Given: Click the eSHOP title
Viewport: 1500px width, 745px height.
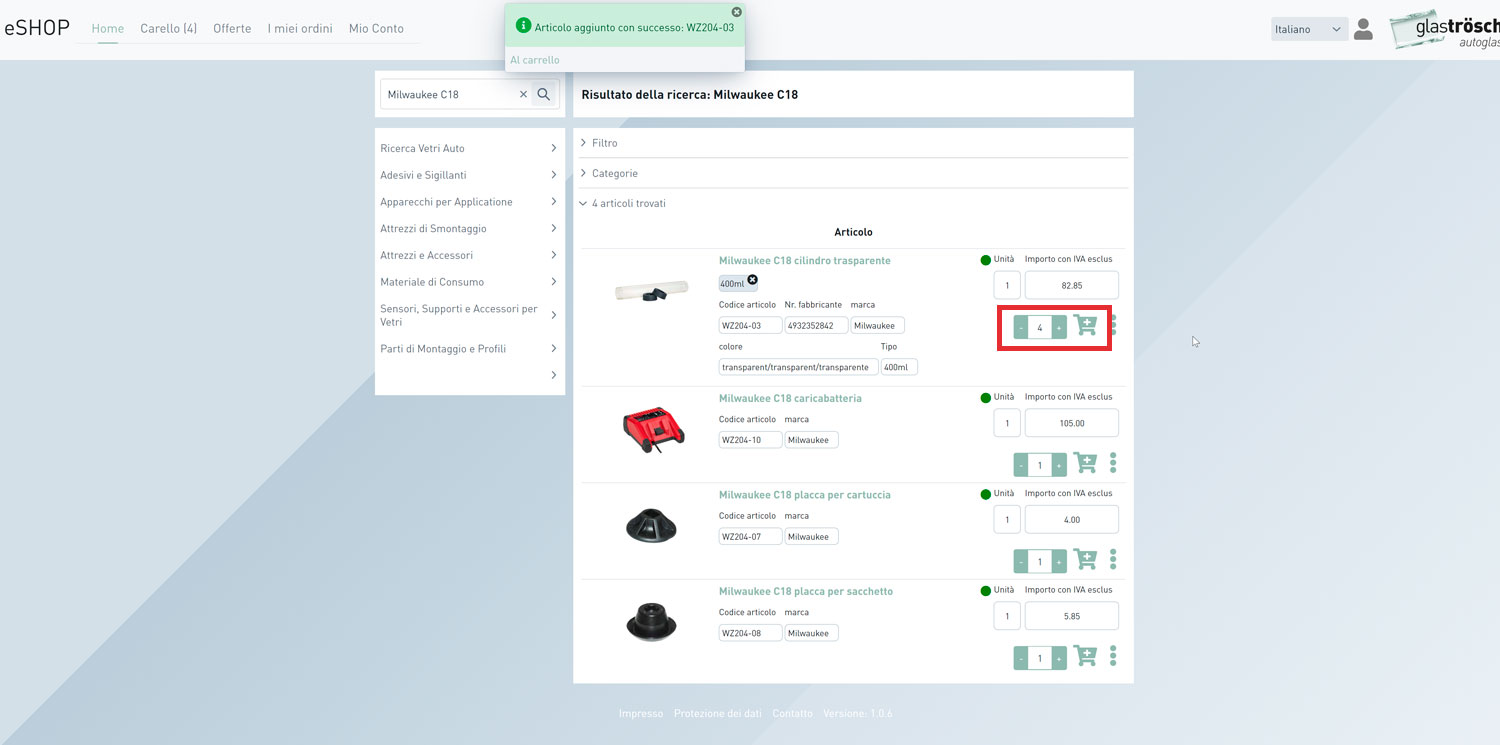Looking at the screenshot, I should [x=37, y=27].
